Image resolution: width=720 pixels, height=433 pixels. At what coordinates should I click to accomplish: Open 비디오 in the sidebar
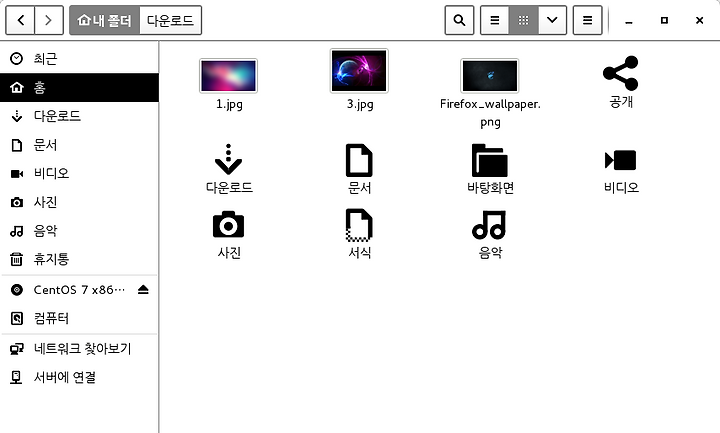[79, 173]
